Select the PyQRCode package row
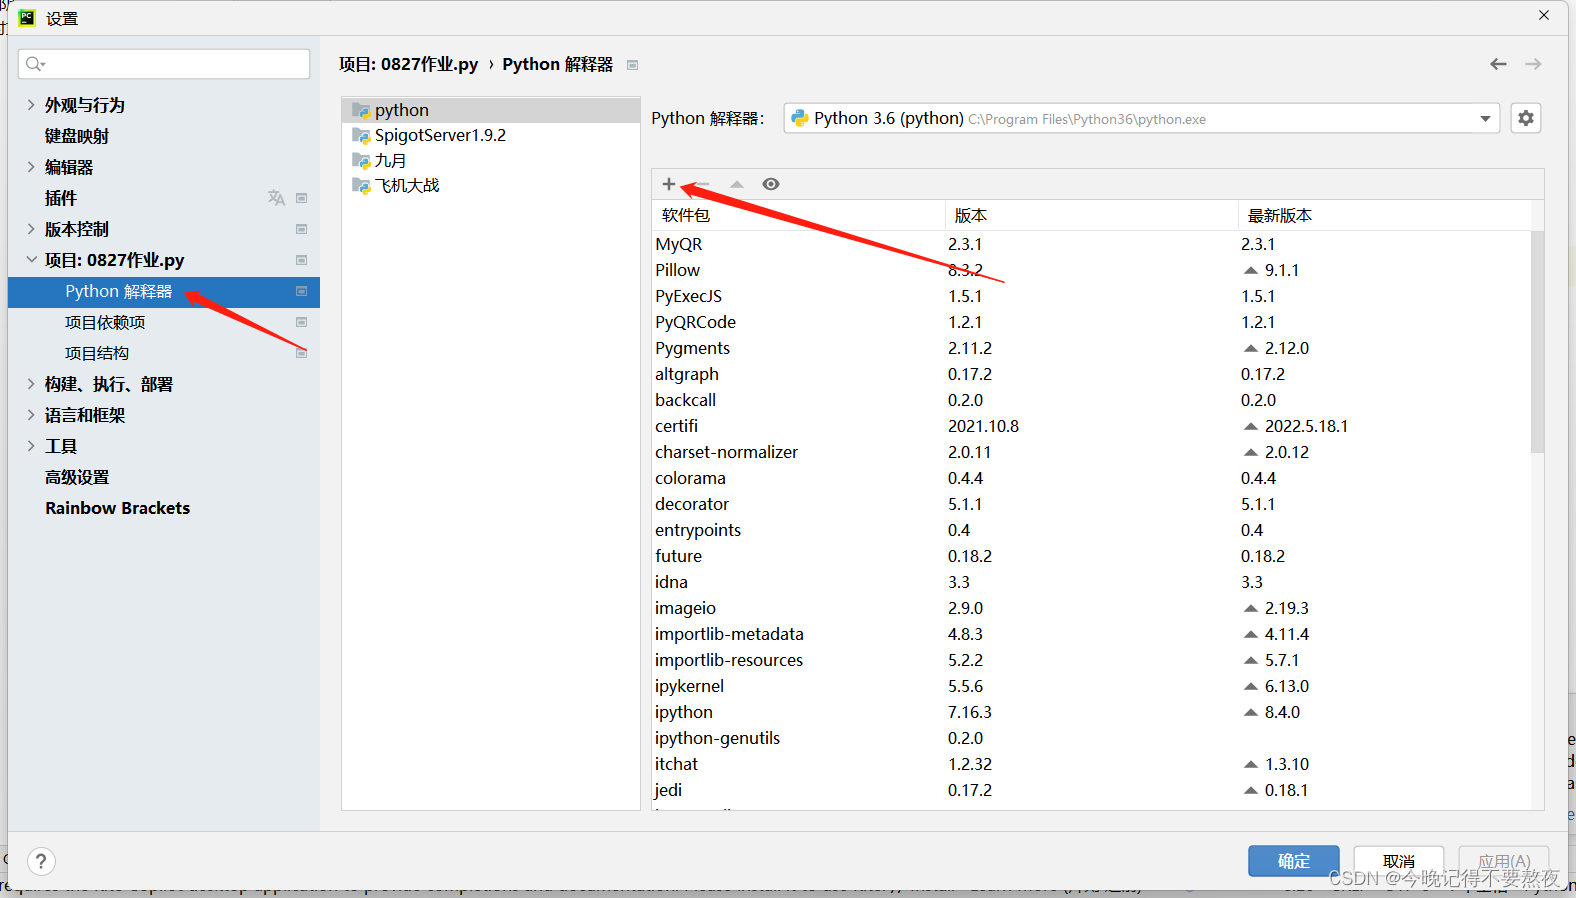Viewport: 1576px width, 898px height. pyautogui.click(x=1091, y=322)
